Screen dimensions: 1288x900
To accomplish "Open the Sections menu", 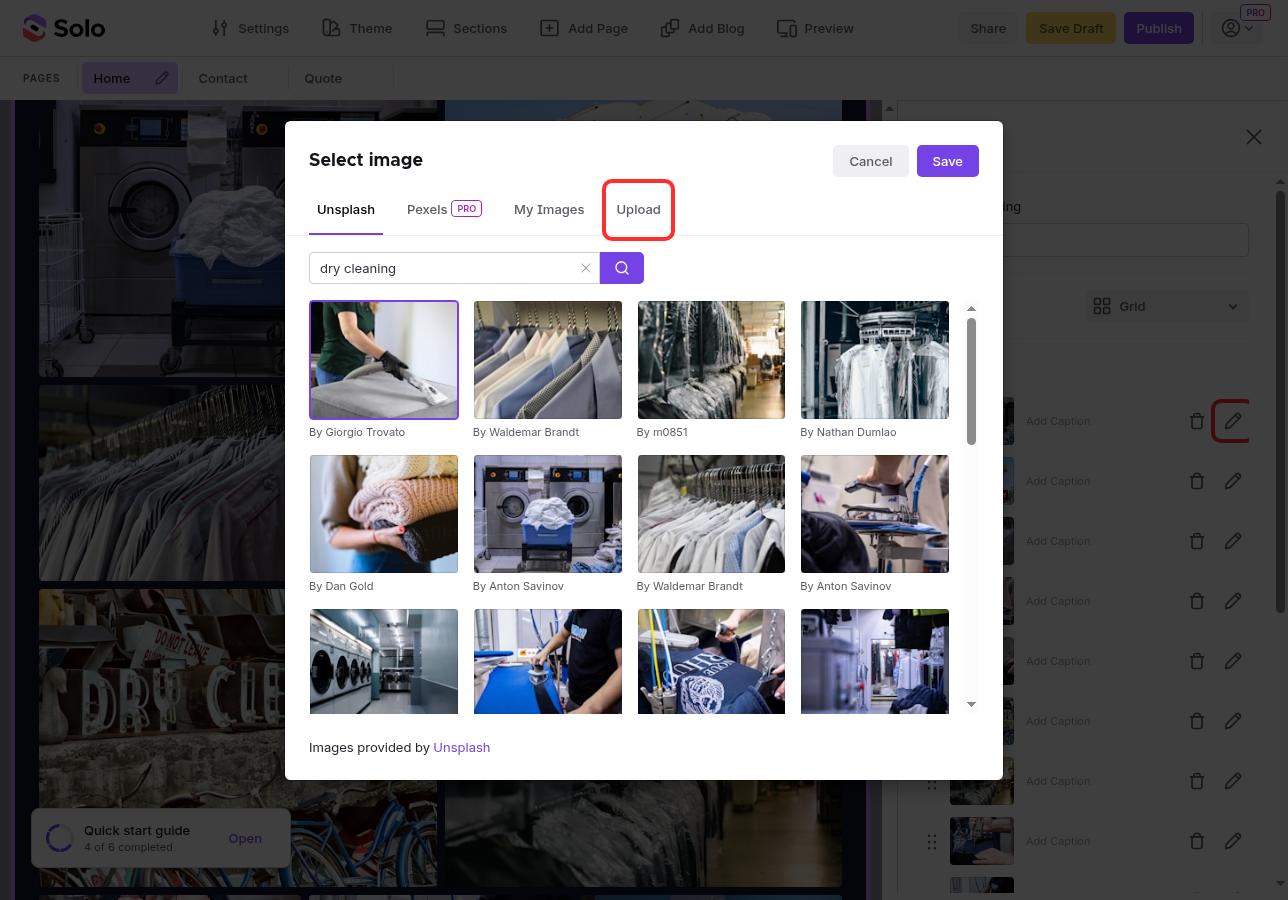I will pyautogui.click(x=466, y=28).
